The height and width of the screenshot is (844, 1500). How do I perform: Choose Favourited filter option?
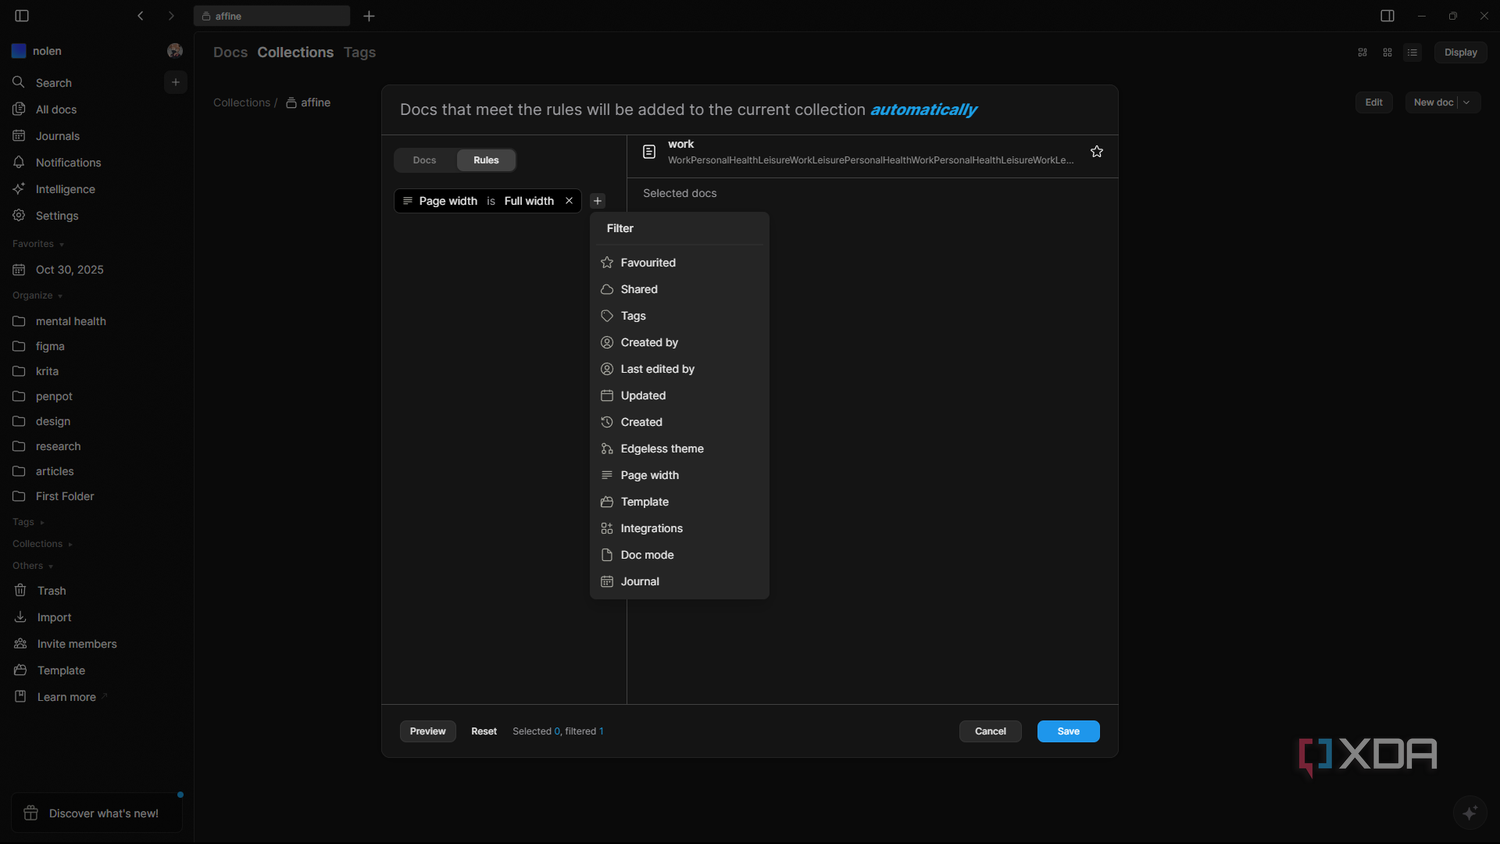tap(679, 263)
